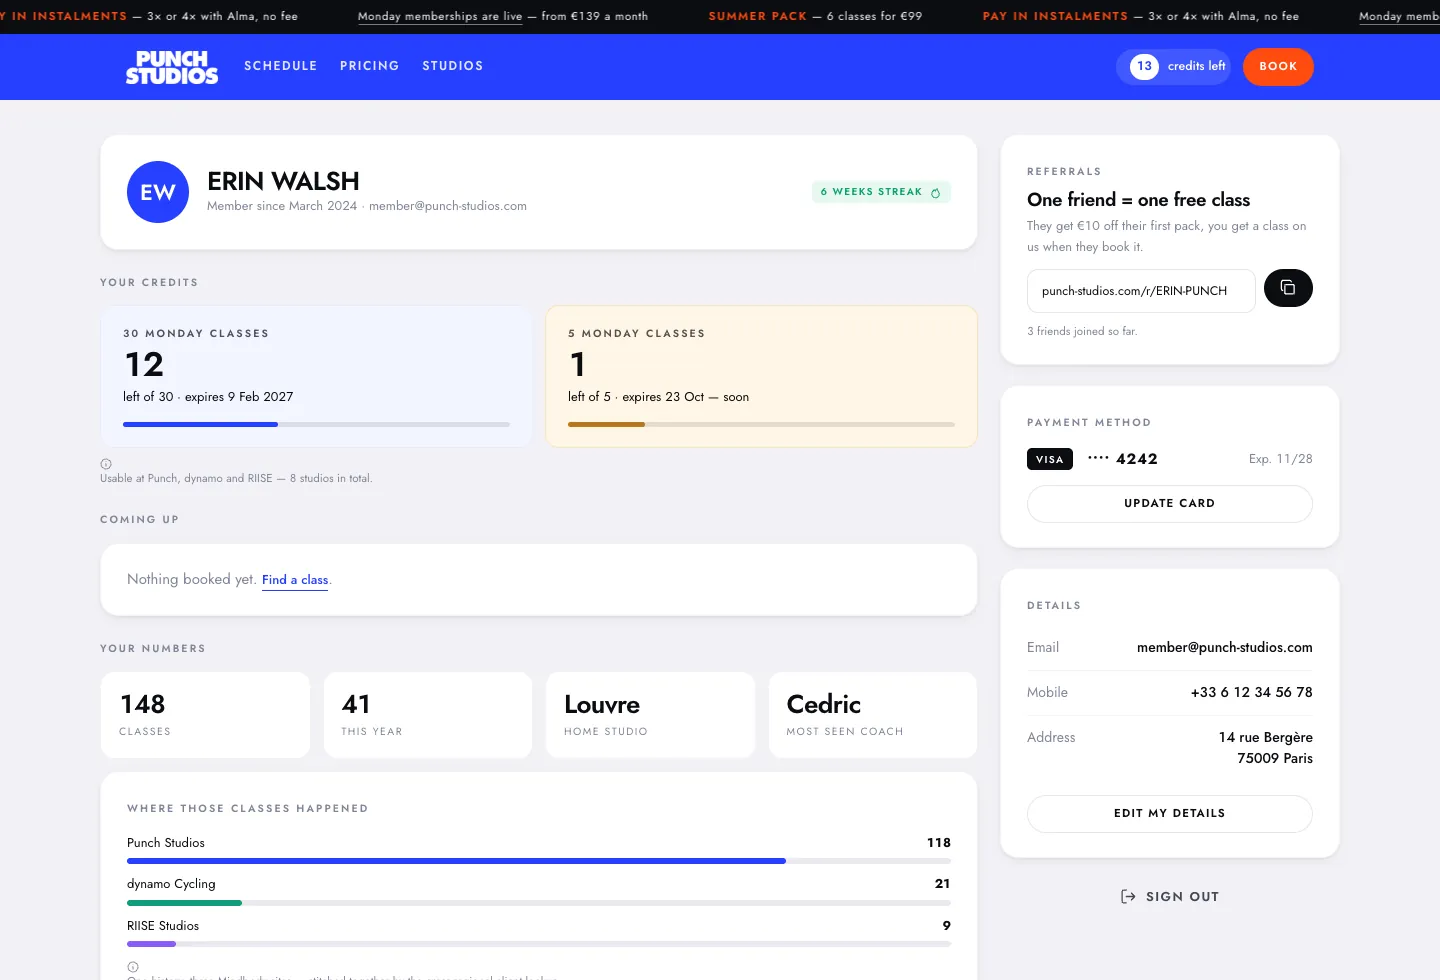
Task: Click the mobile number +33 6 12 34 56 78
Action: (x=1252, y=693)
